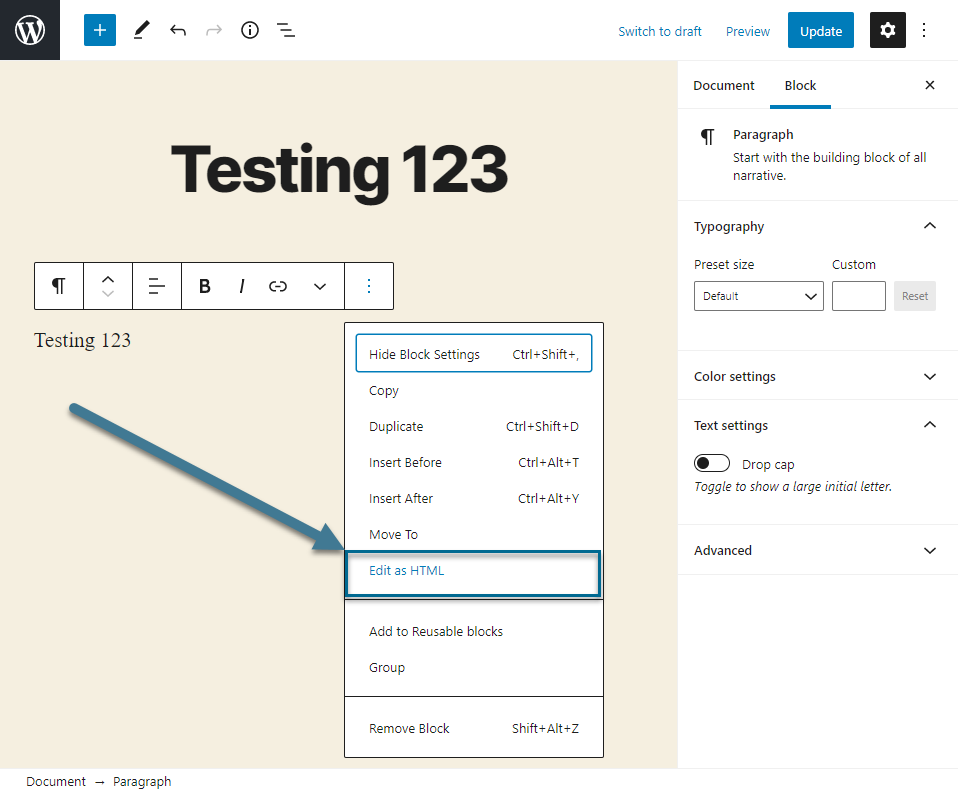Switch to the Document tab
The image size is (958, 793).
(x=724, y=86)
